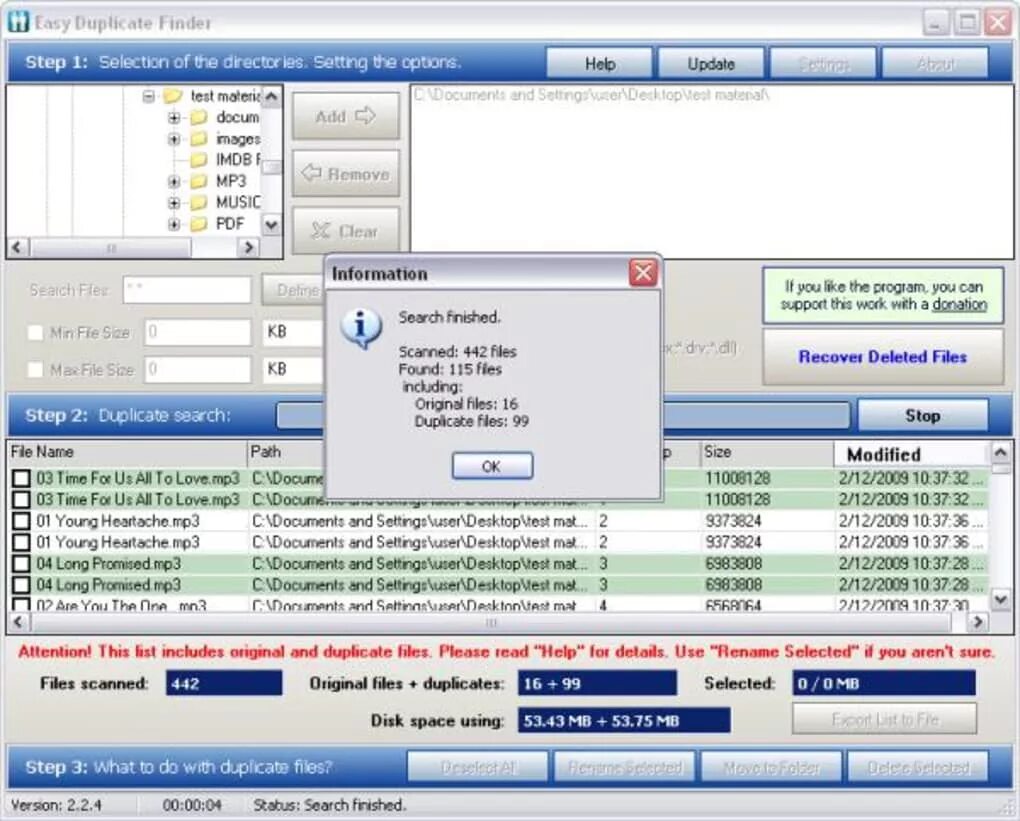The width and height of the screenshot is (1020, 821).
Task: Click the Min File Size value field
Action: (198, 332)
